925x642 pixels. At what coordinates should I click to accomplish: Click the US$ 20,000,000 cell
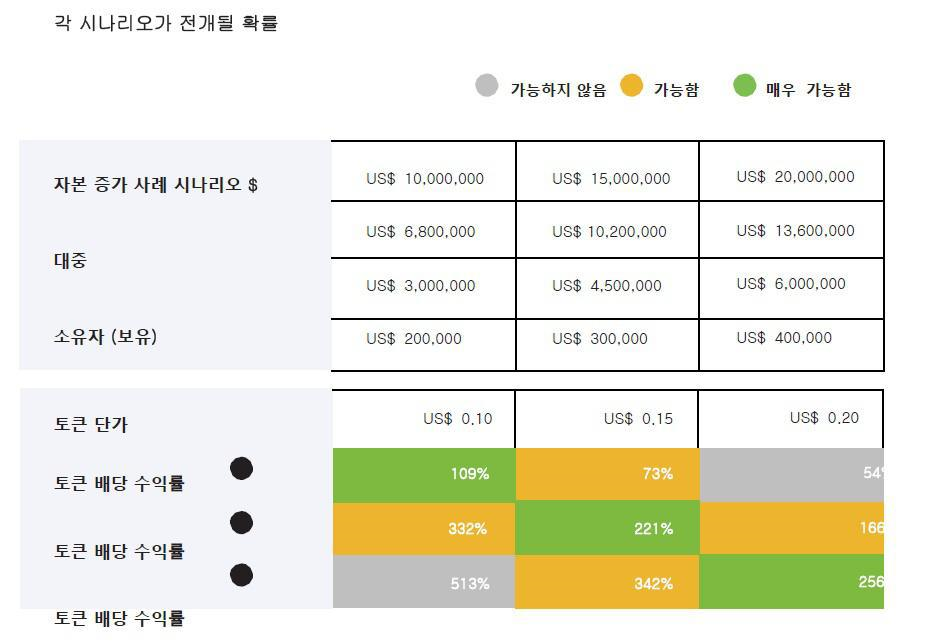(x=791, y=172)
